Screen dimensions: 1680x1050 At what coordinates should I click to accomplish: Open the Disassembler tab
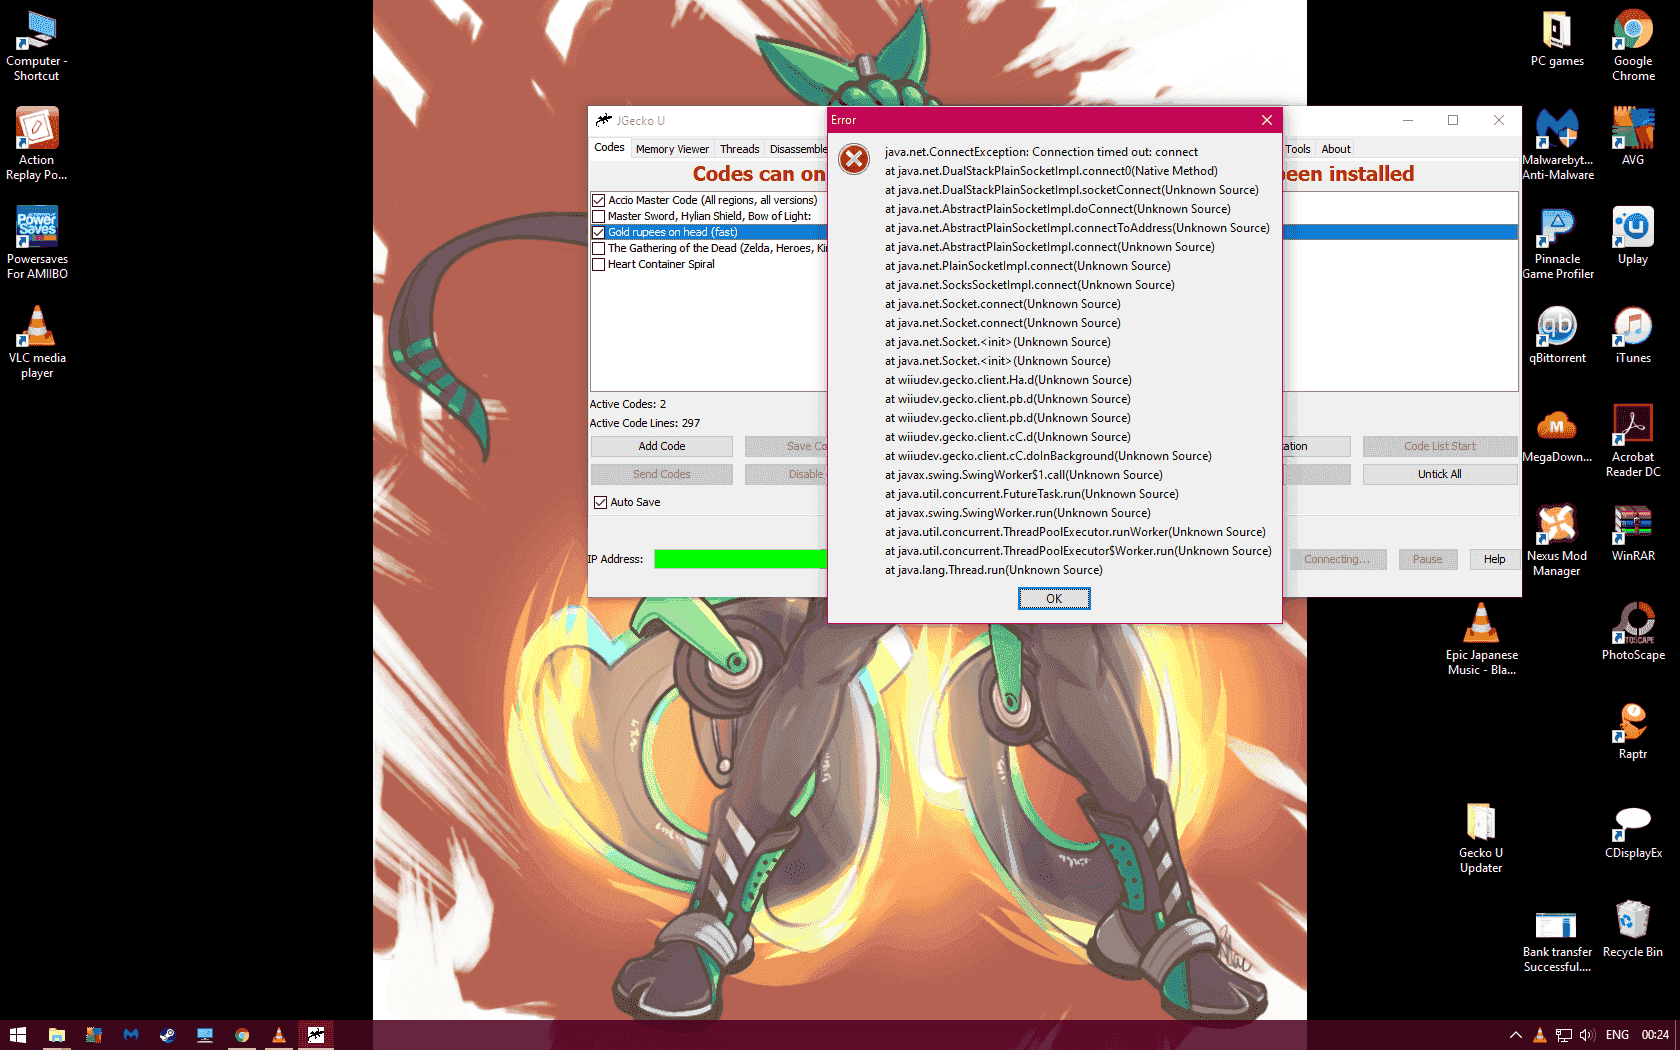coord(798,149)
